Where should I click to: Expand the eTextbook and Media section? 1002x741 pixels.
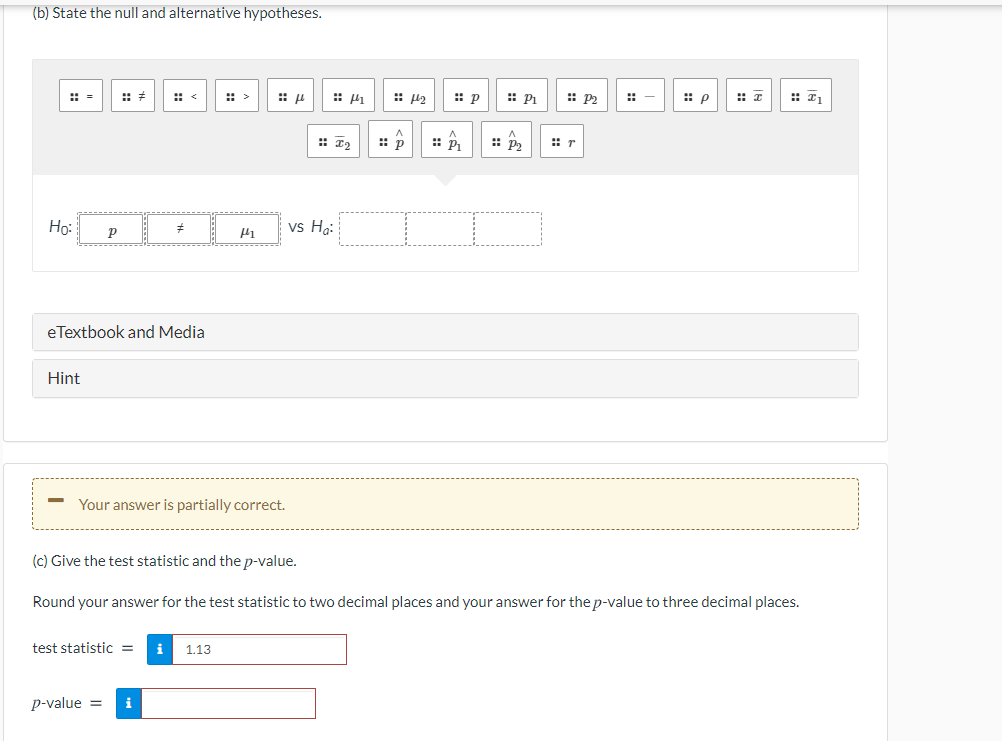(x=445, y=332)
